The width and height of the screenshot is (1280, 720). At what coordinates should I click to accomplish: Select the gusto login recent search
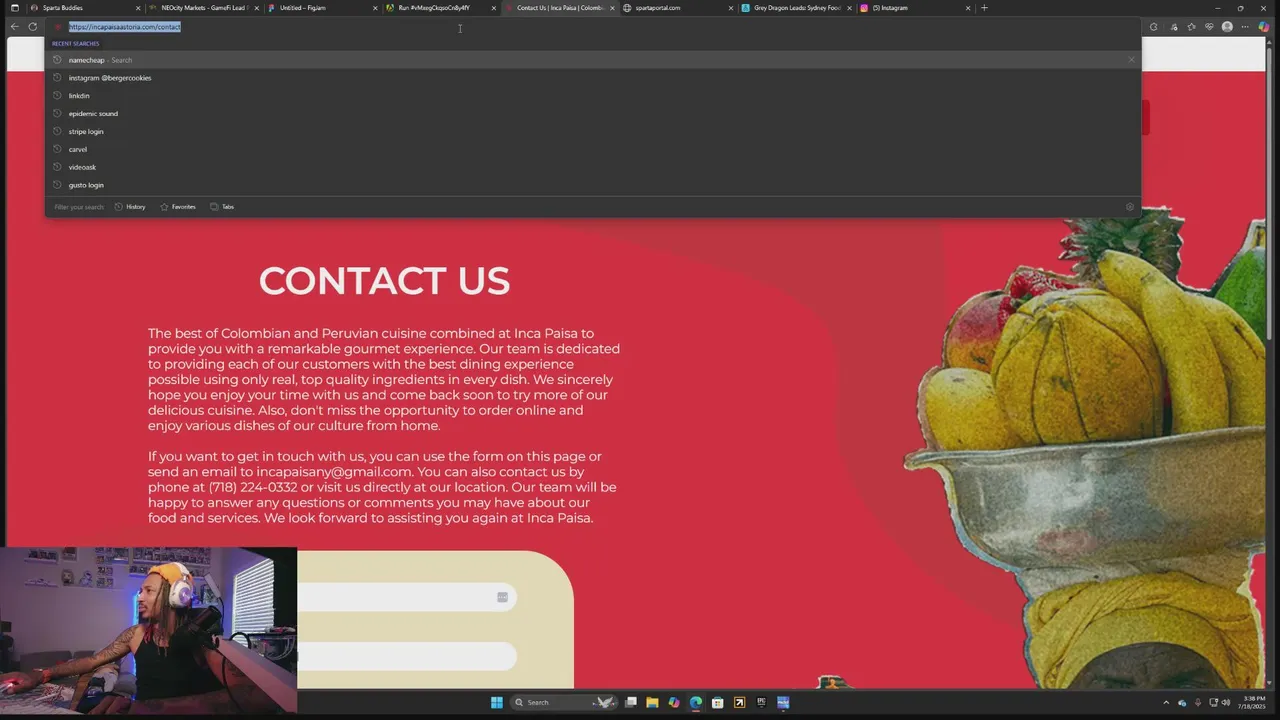[592, 185]
